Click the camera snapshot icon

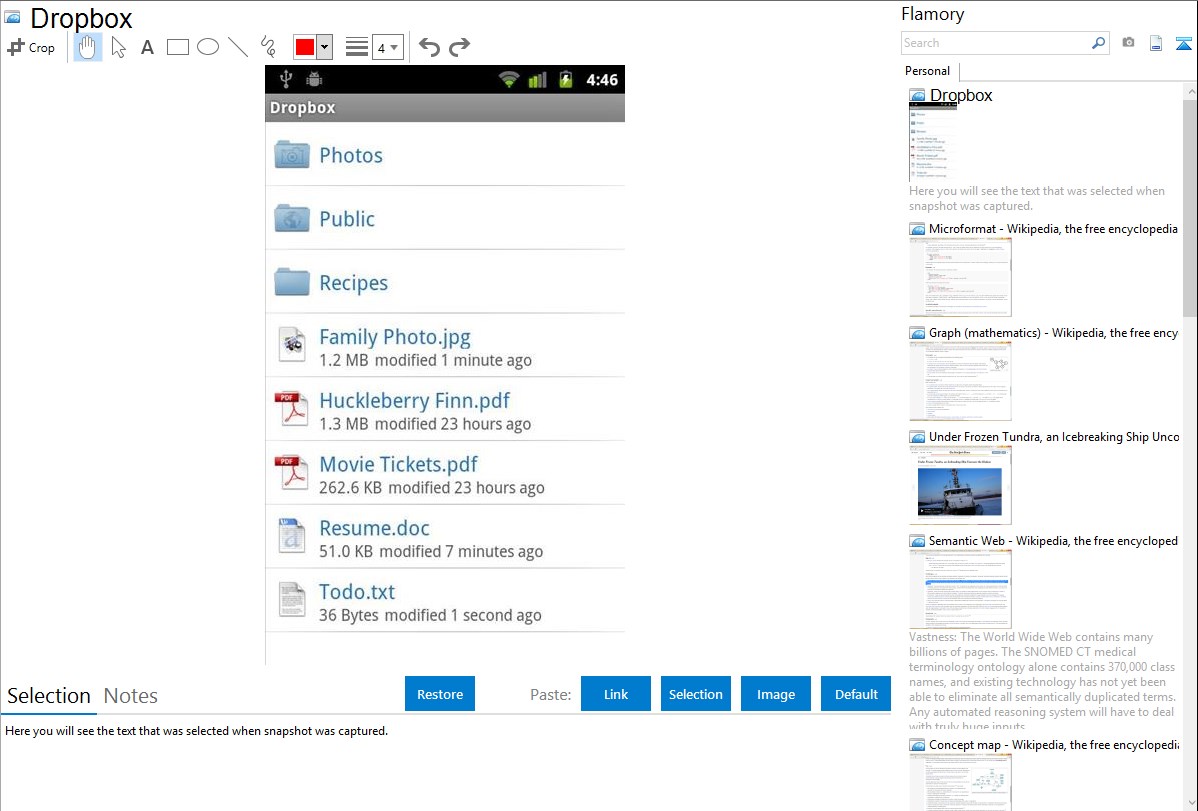click(1128, 43)
